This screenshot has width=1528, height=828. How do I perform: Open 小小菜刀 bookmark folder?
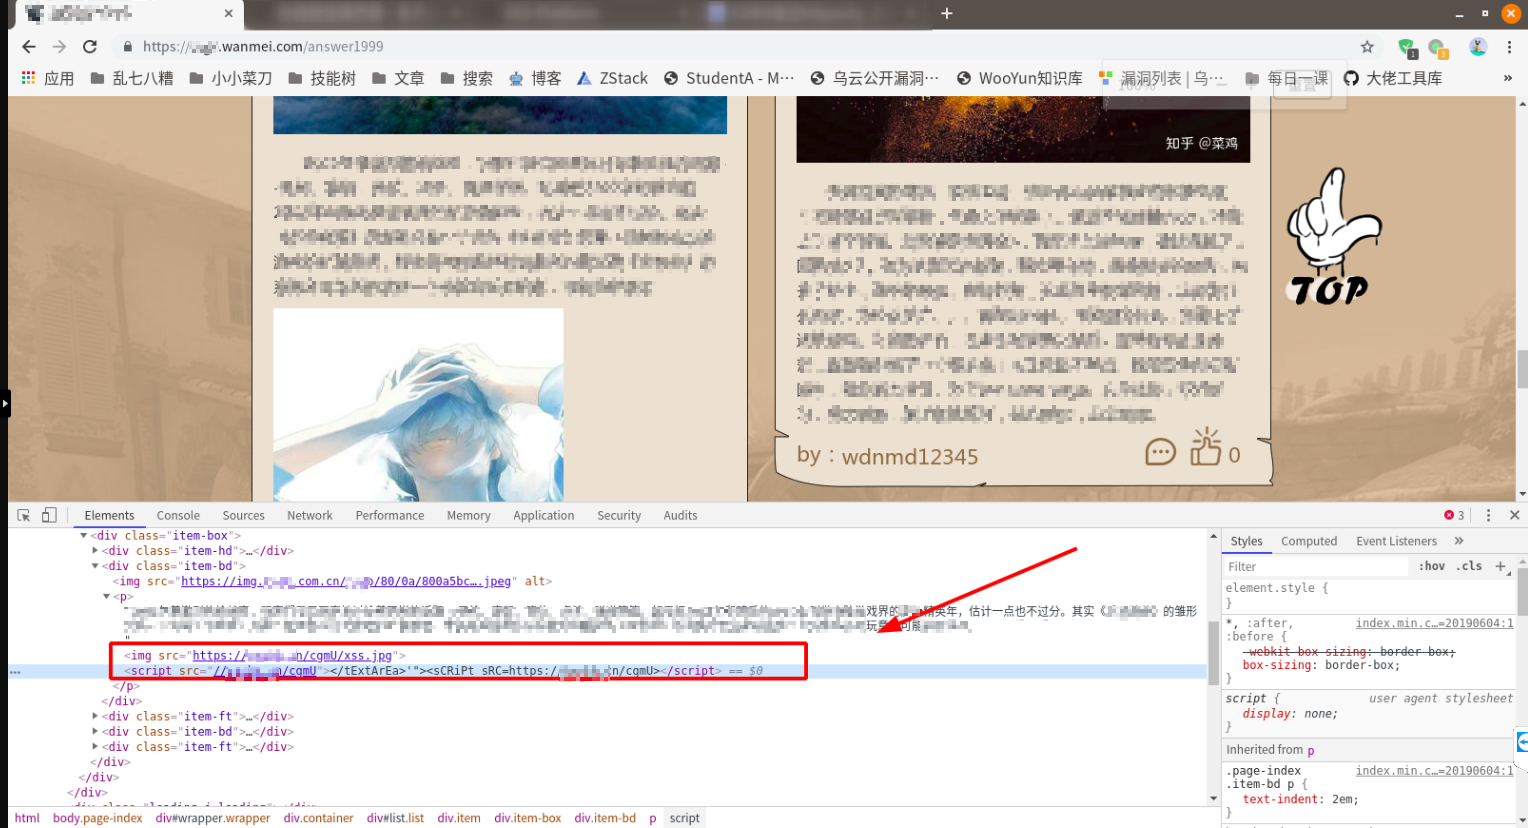point(230,78)
